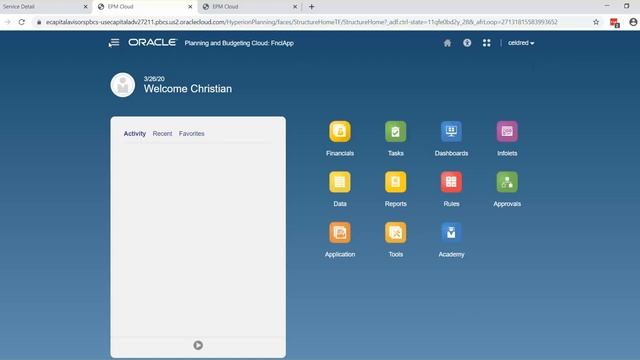This screenshot has width=640, height=360.
Task: Open the Application icon
Action: [340, 233]
